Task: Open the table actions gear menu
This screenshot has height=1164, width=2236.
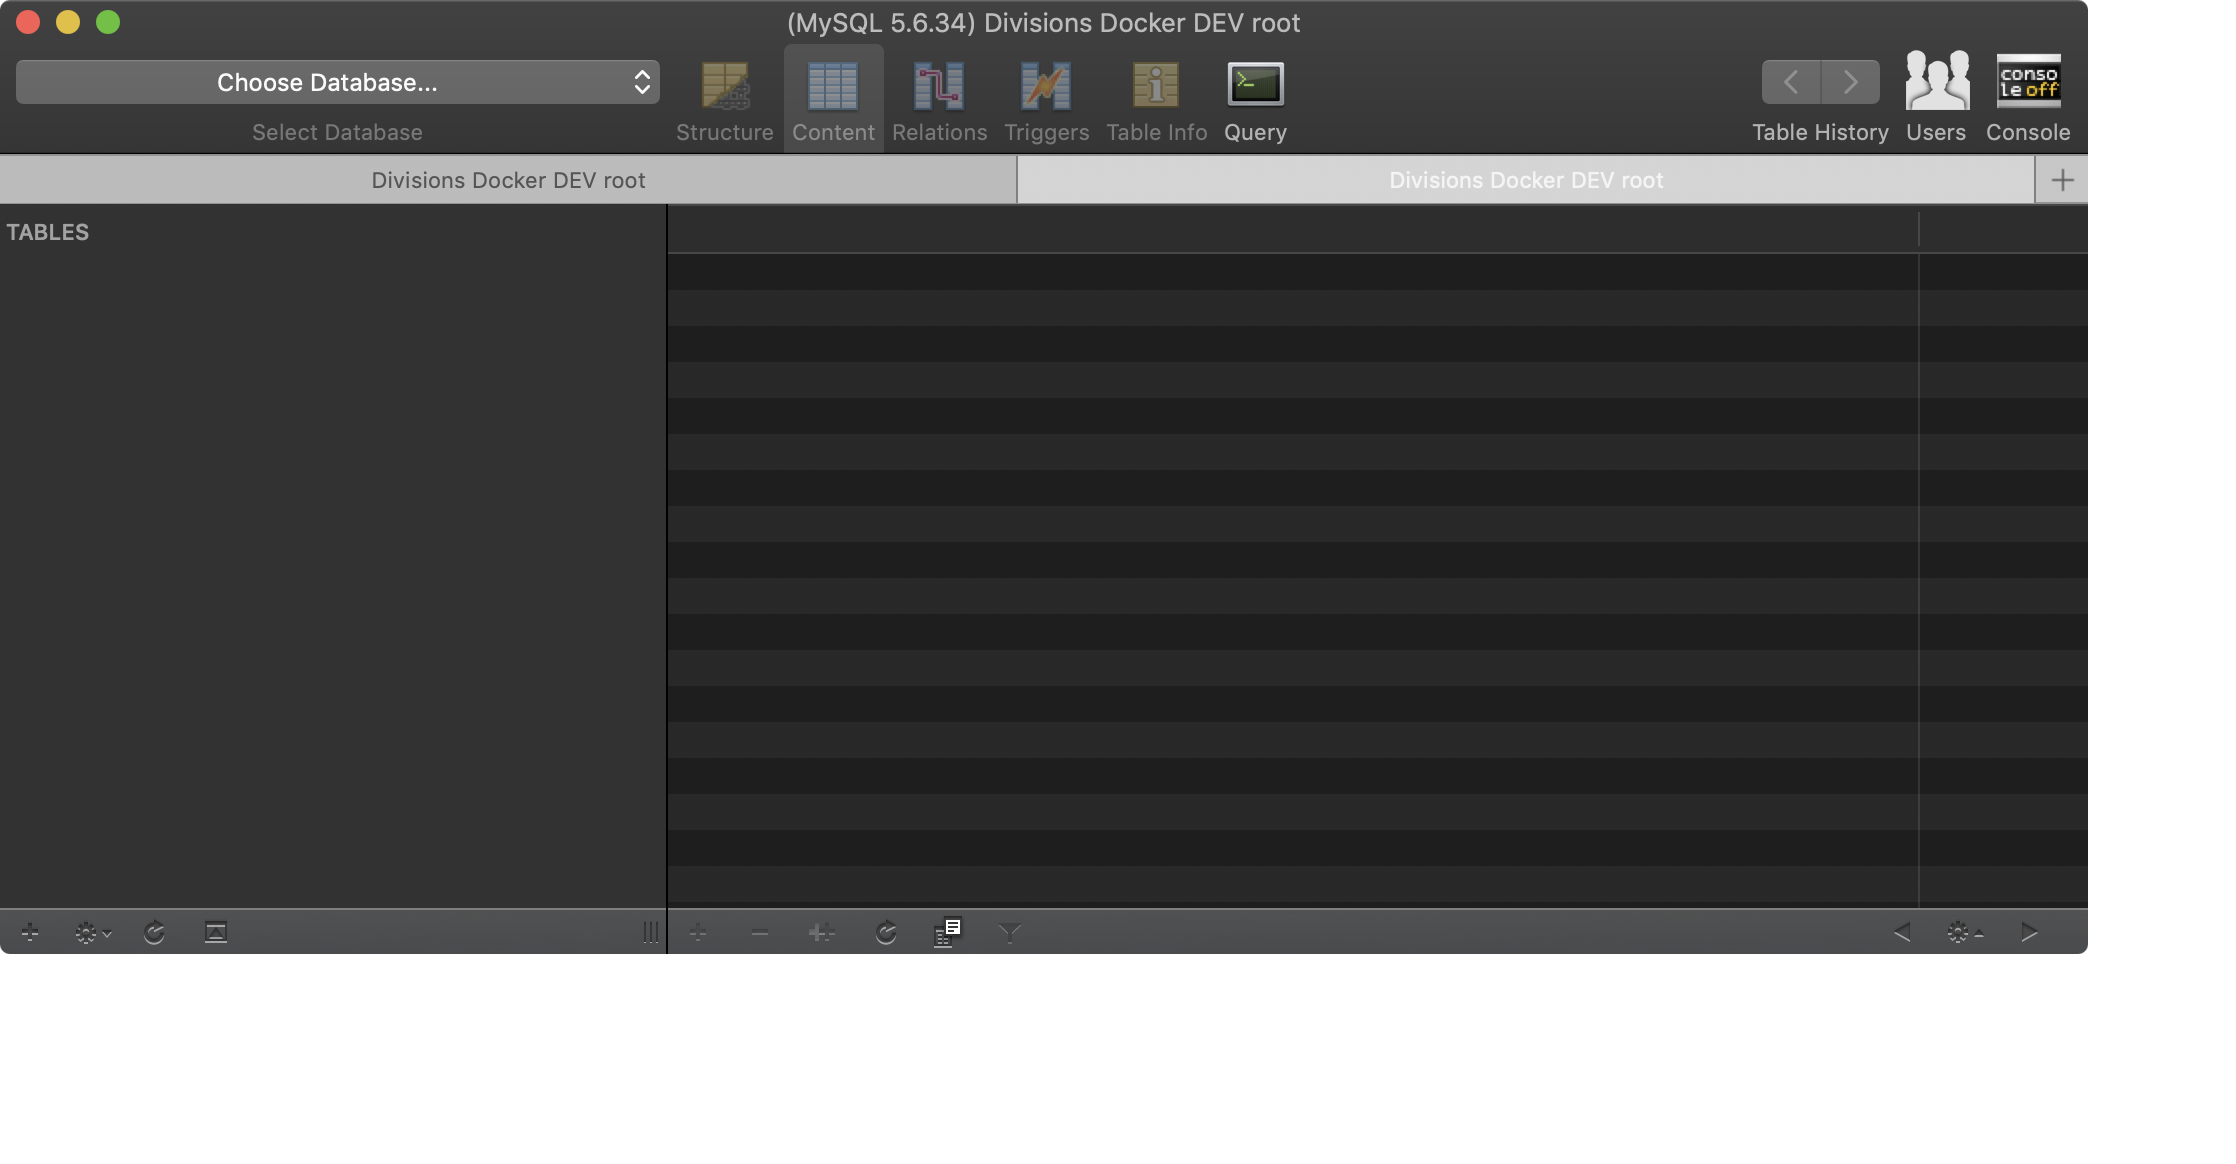Action: click(x=90, y=932)
